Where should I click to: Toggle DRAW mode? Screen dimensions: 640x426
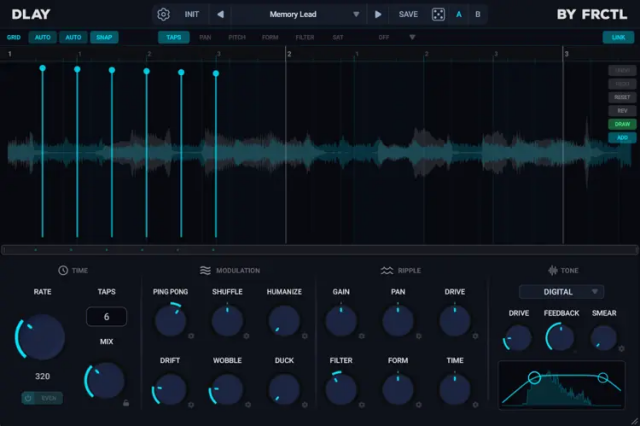[622, 124]
